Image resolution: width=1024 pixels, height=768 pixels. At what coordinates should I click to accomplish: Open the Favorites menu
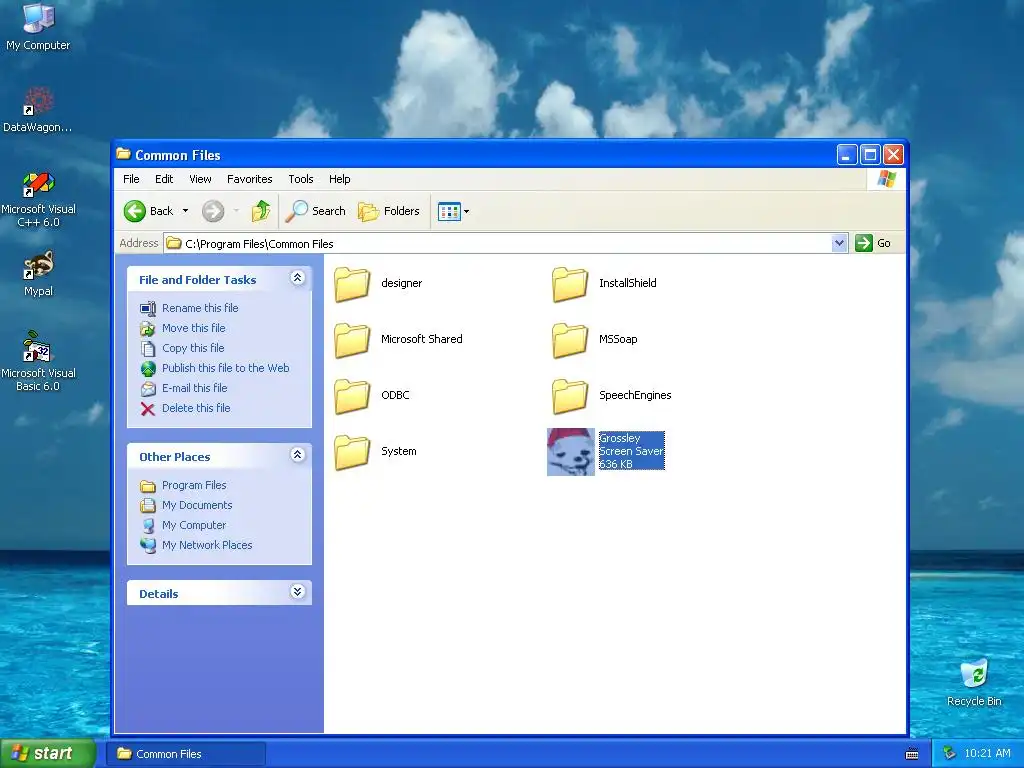point(249,179)
